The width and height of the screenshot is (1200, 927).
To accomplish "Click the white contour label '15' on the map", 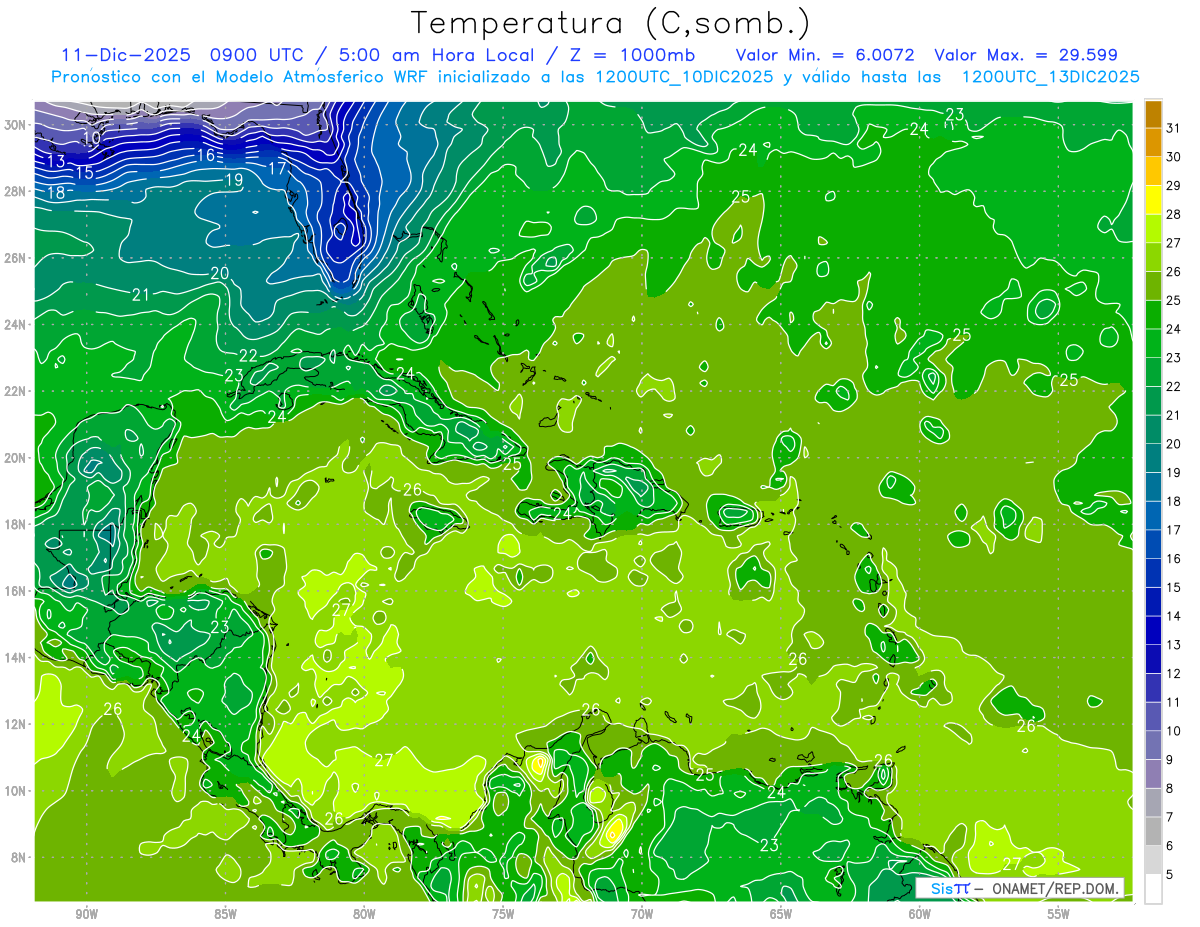I will point(85,173).
